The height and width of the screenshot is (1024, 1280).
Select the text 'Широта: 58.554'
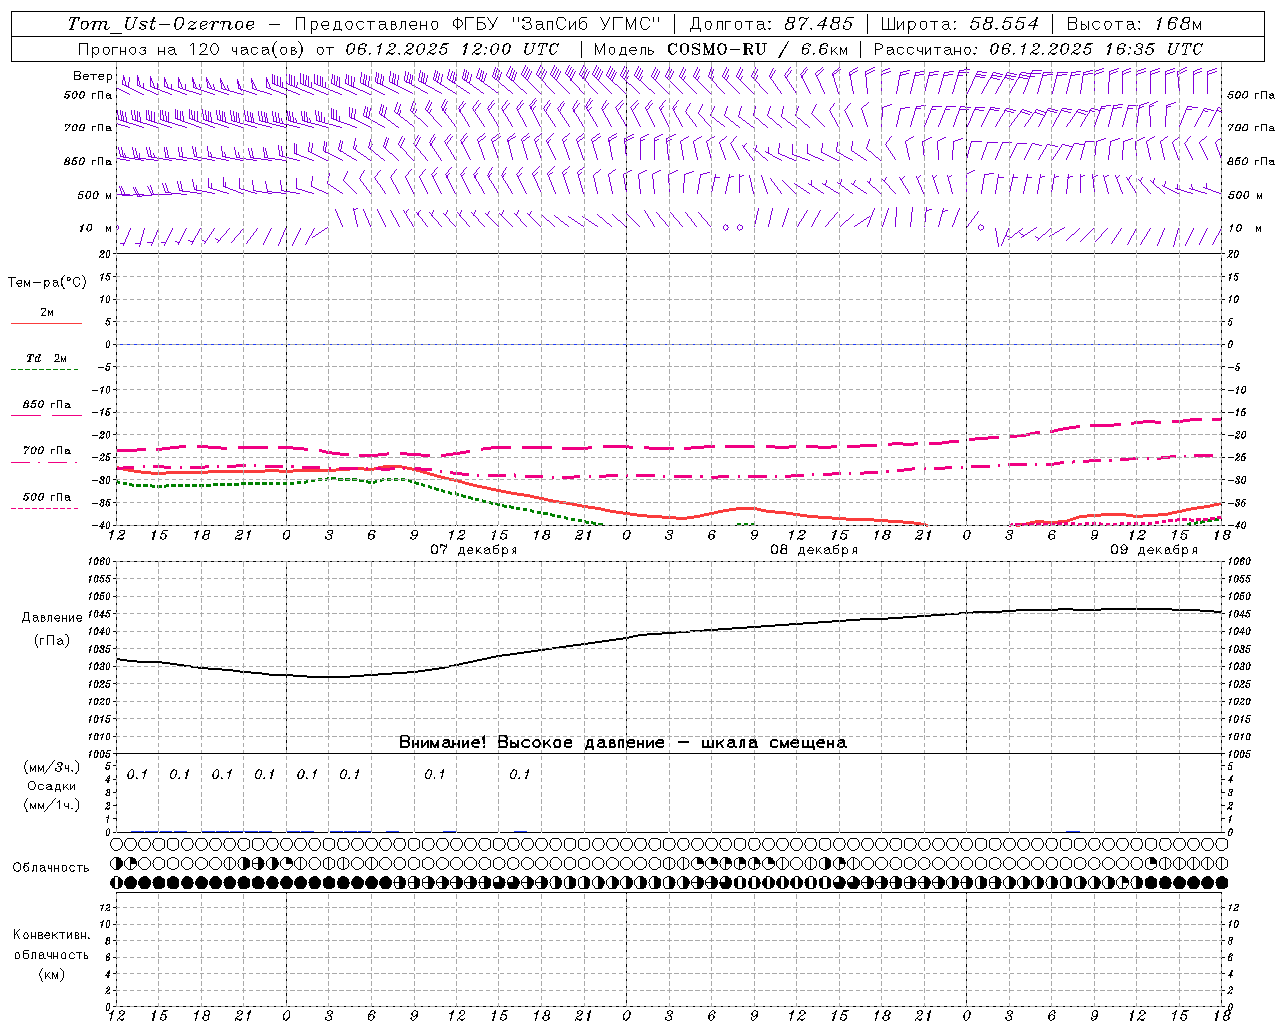pyautogui.click(x=959, y=24)
